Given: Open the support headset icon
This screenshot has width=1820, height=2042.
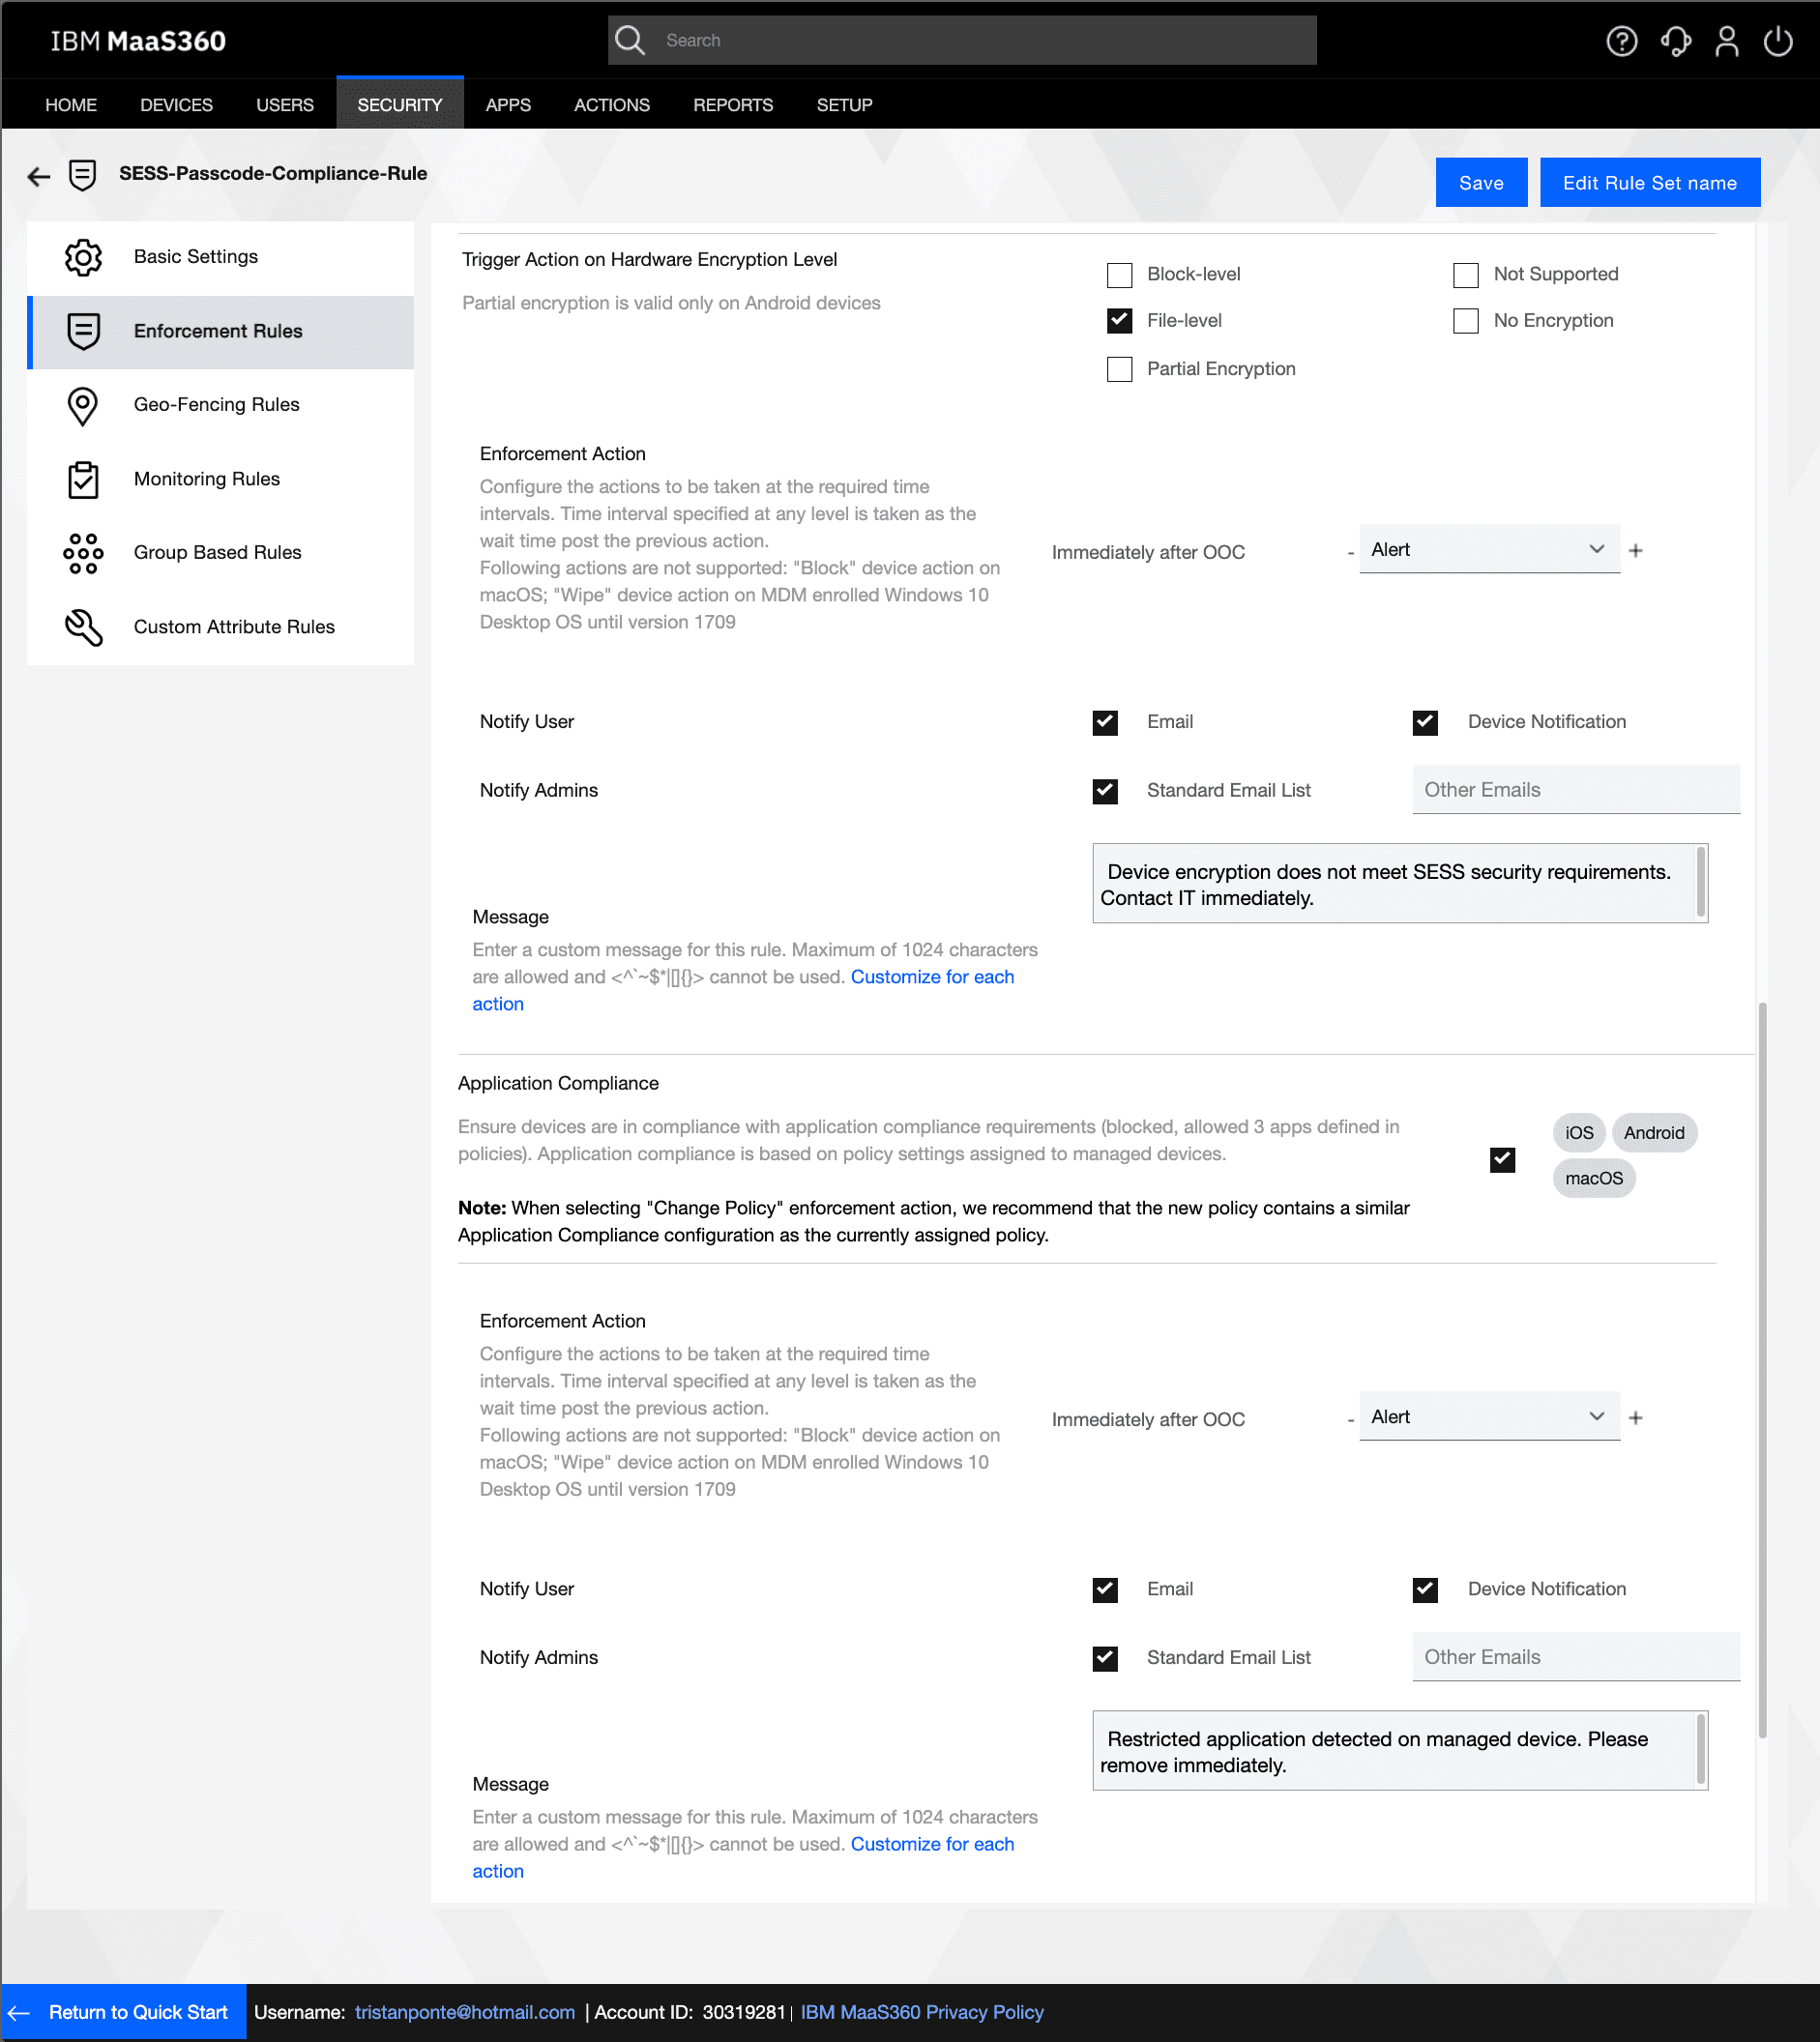Looking at the screenshot, I should [x=1675, y=41].
